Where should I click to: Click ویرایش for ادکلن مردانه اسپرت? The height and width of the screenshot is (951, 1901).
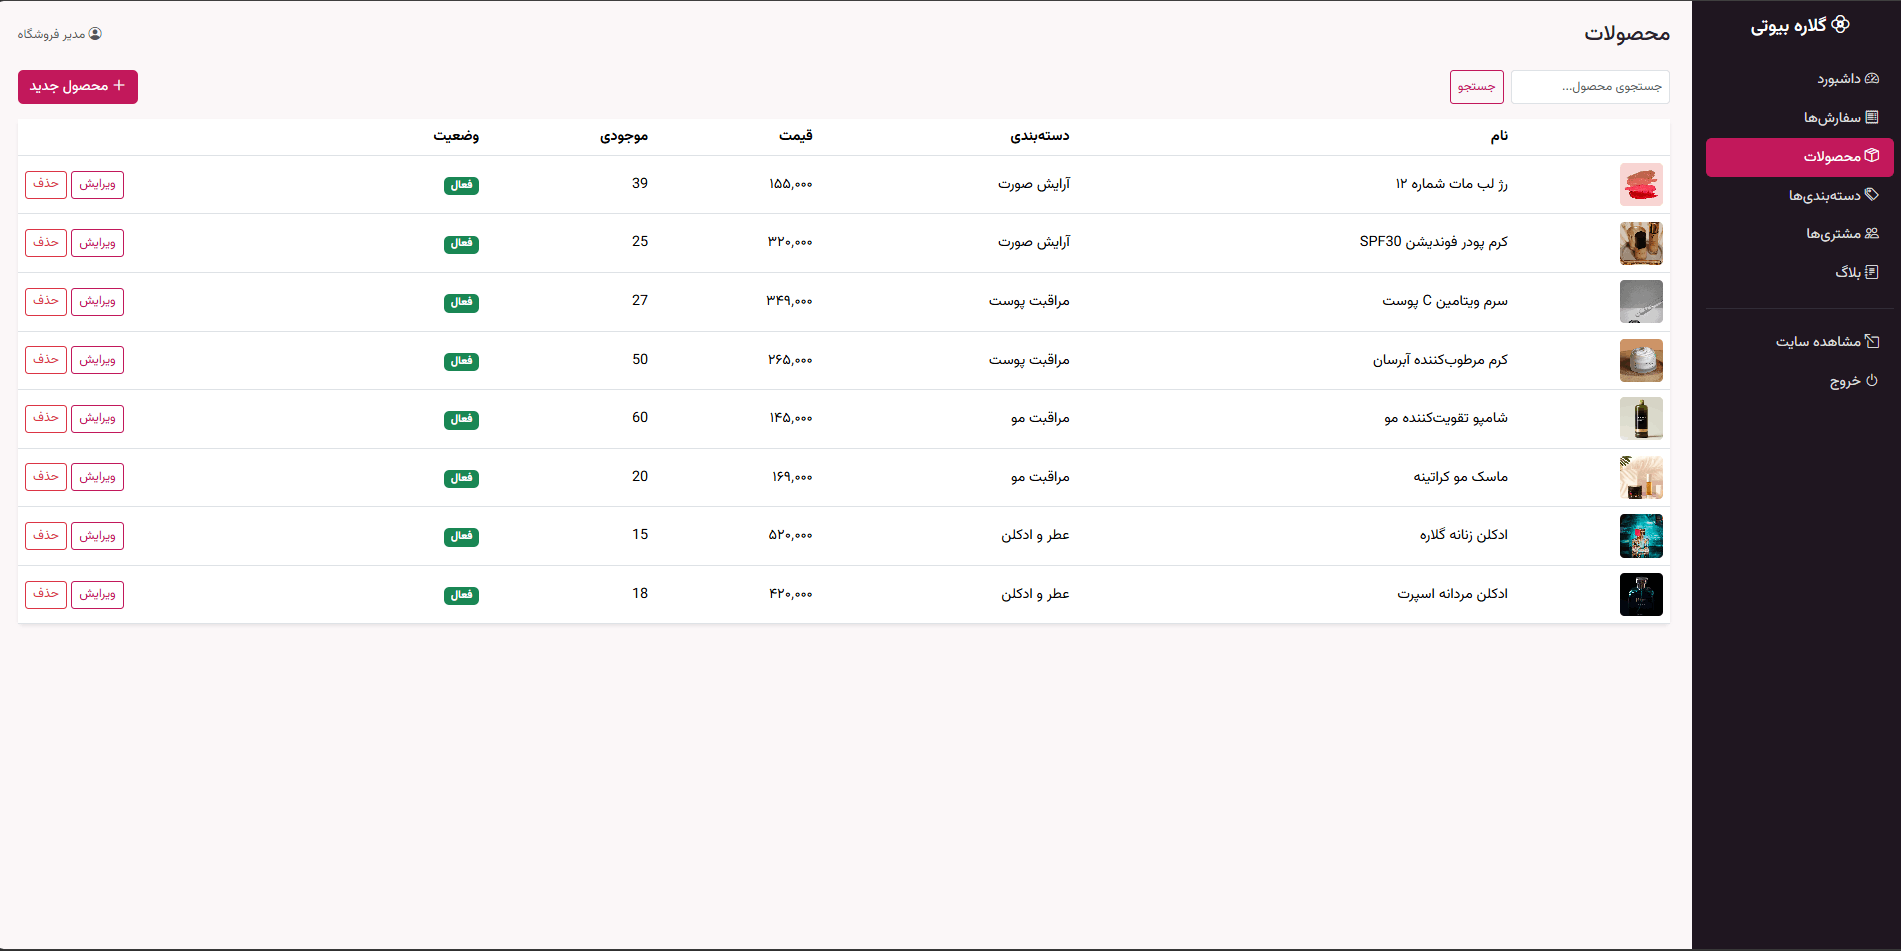coord(98,595)
